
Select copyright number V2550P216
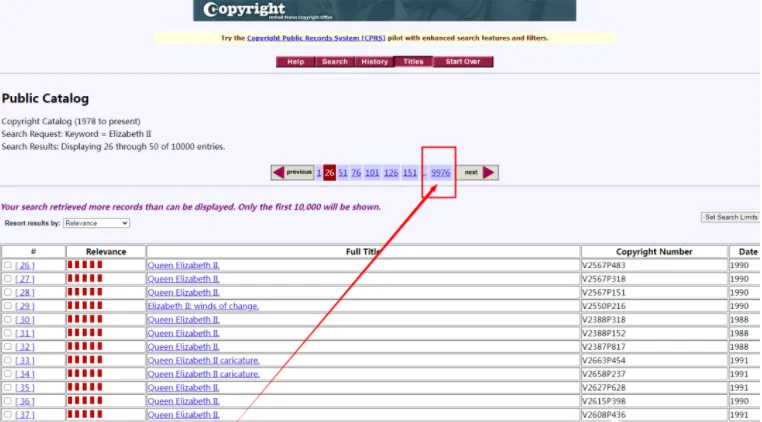tap(604, 306)
